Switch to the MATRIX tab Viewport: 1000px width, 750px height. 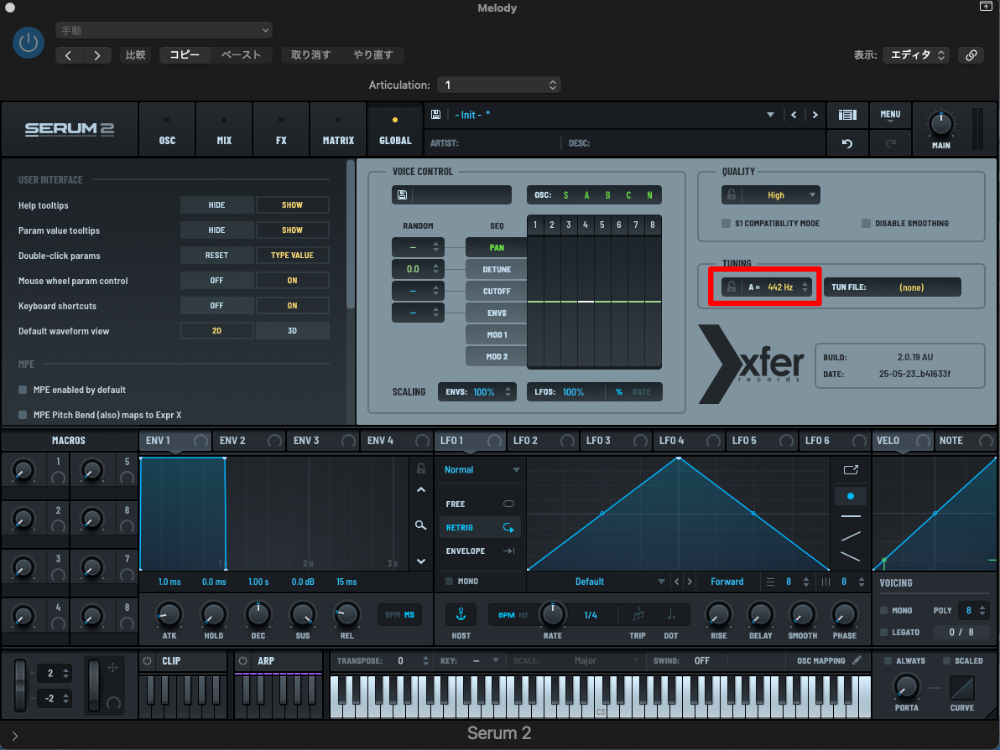338,129
